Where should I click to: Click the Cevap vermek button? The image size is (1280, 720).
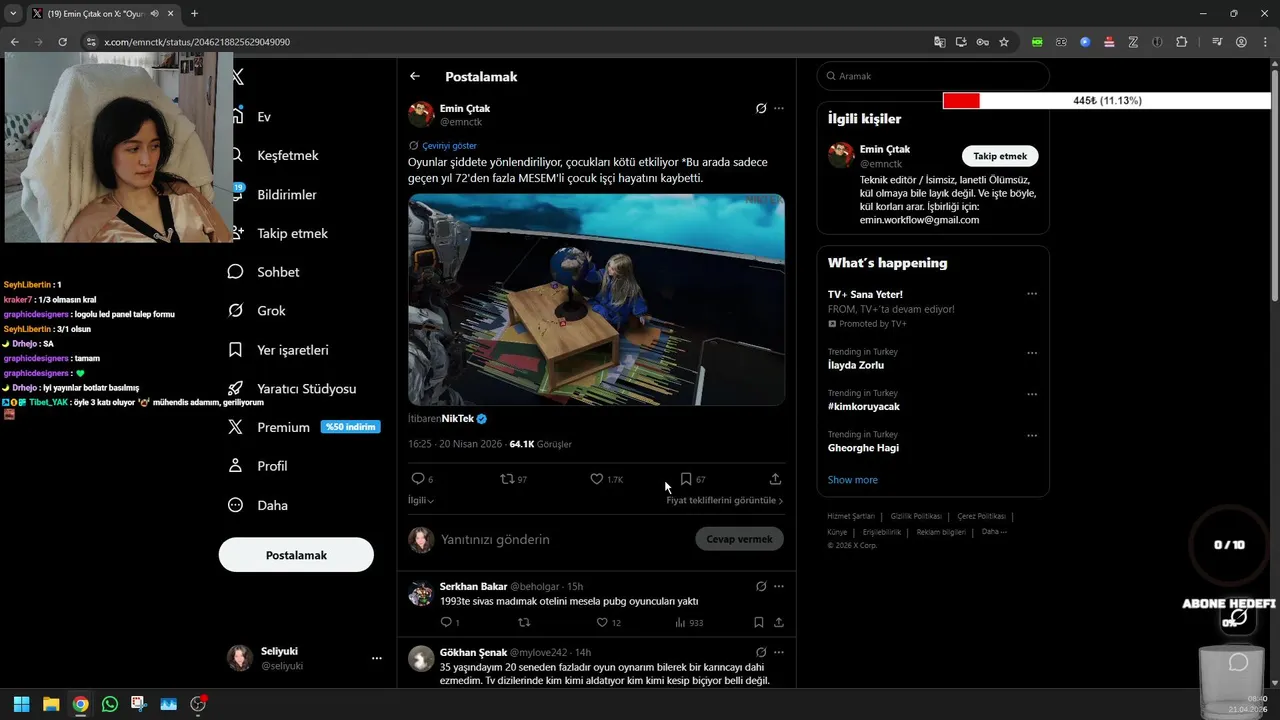[739, 539]
